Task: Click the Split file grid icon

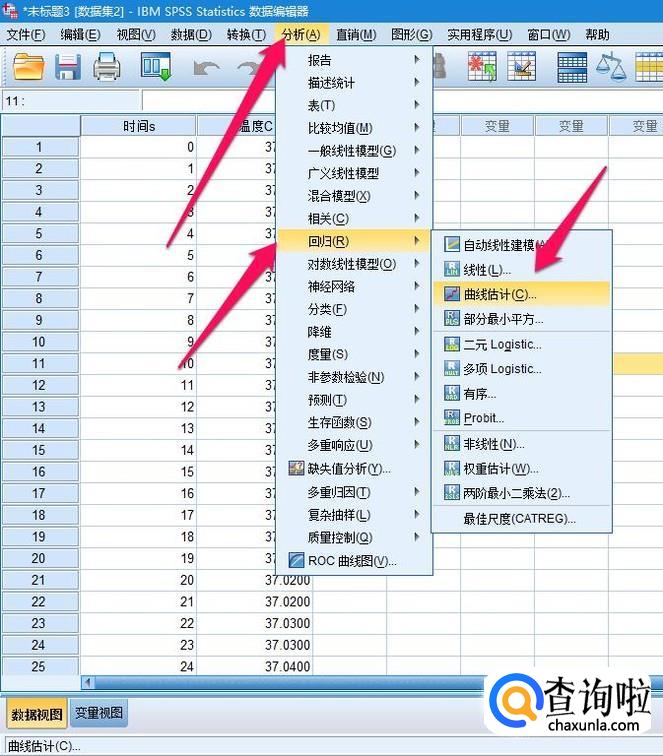Action: point(572,68)
